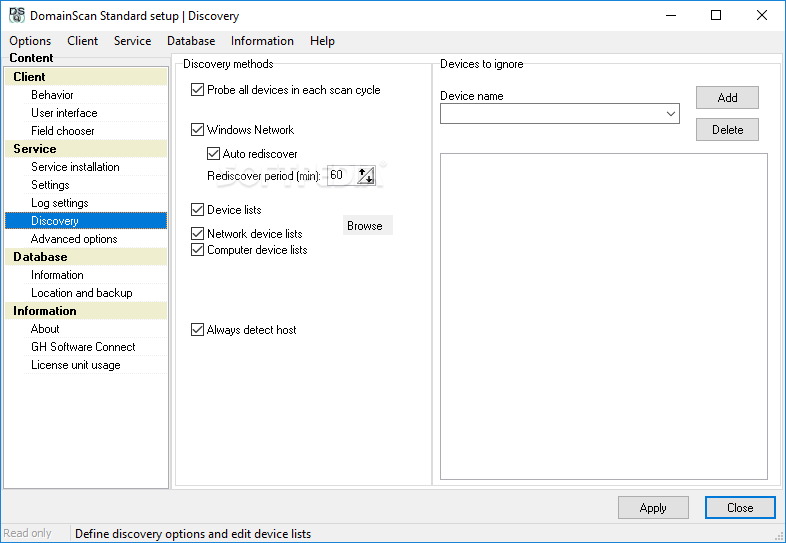Click the Rediscover period value field
This screenshot has width=786, height=543.
pyautogui.click(x=342, y=175)
